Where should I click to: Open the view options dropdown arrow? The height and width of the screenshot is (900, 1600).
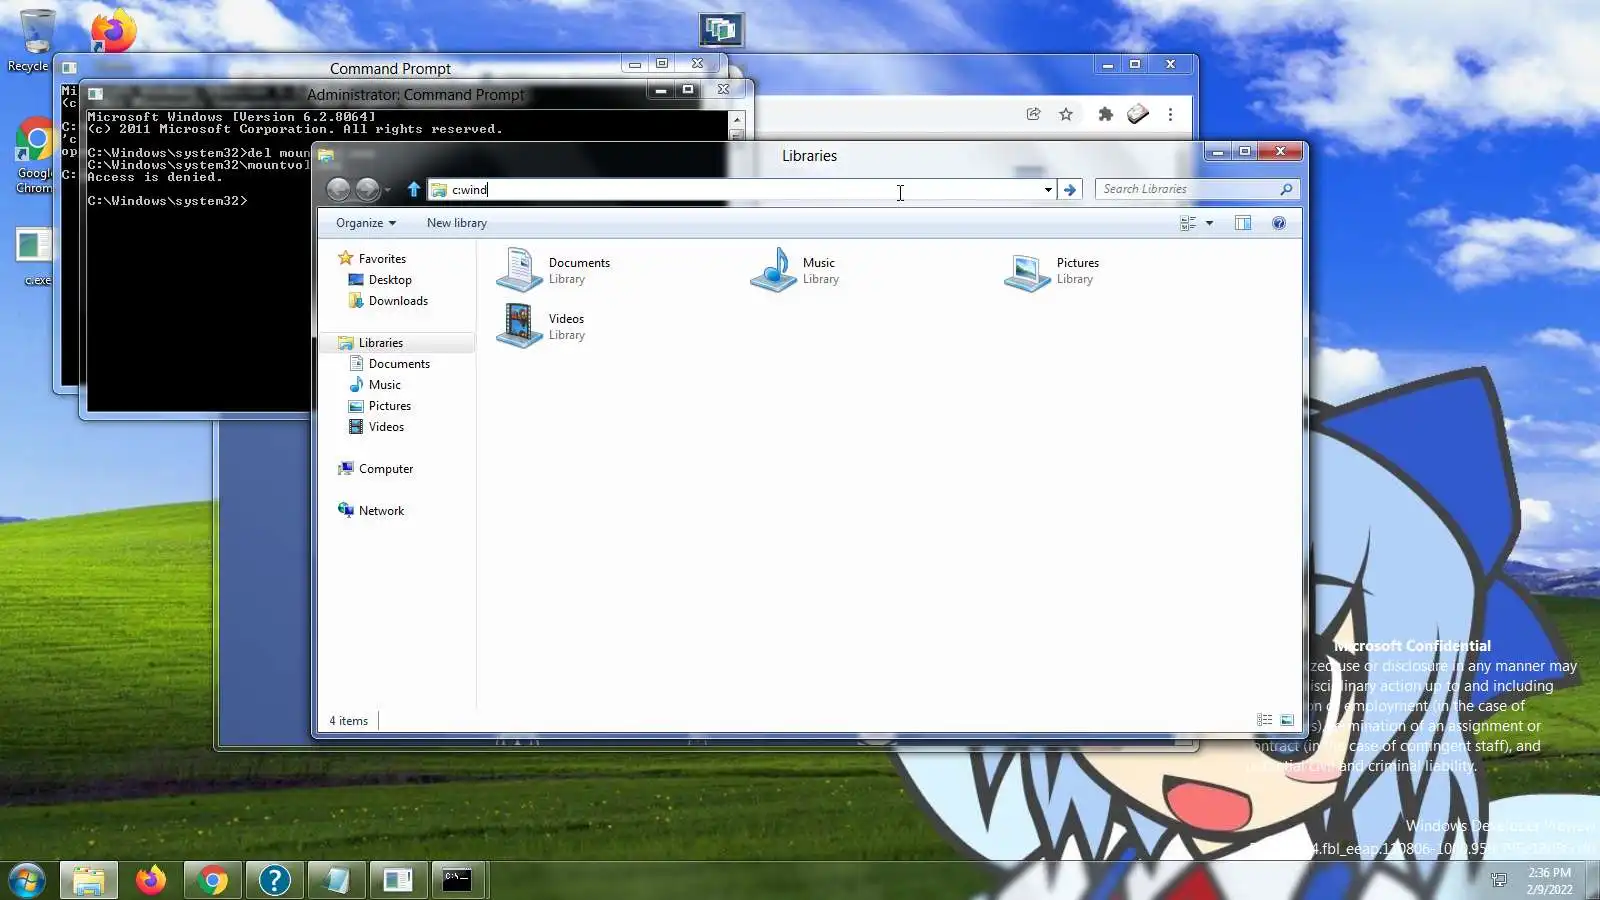[x=1209, y=223]
